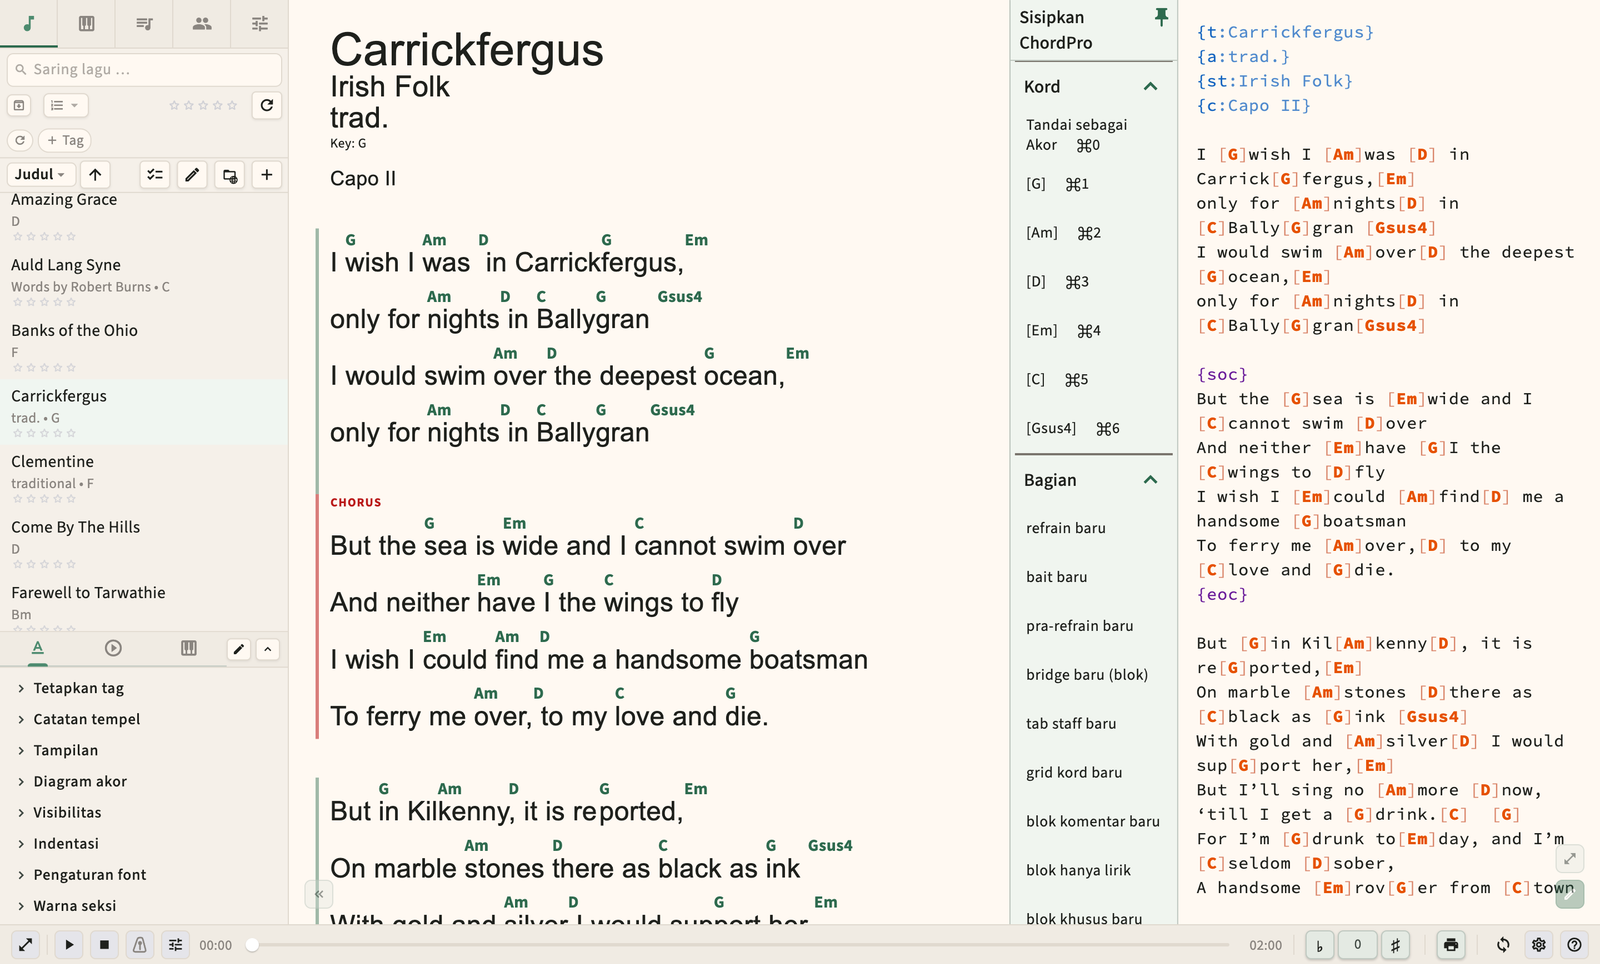Transpose down with the flat button
This screenshot has height=964, width=1600.
[1320, 945]
